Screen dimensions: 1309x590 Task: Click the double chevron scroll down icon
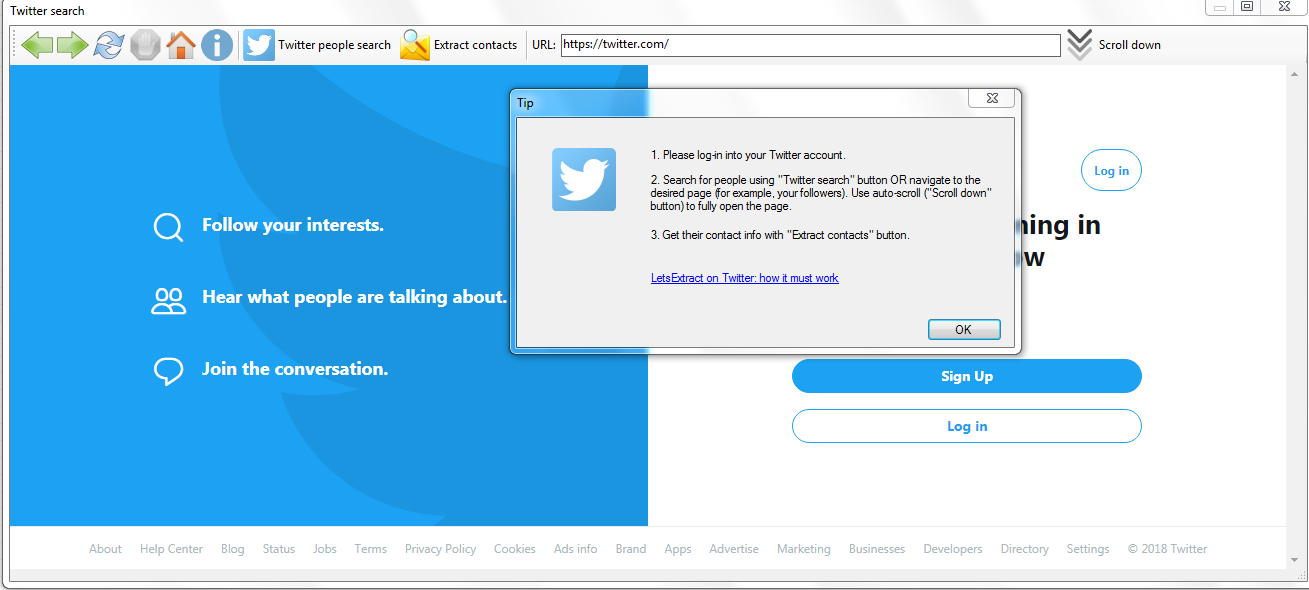1079,45
